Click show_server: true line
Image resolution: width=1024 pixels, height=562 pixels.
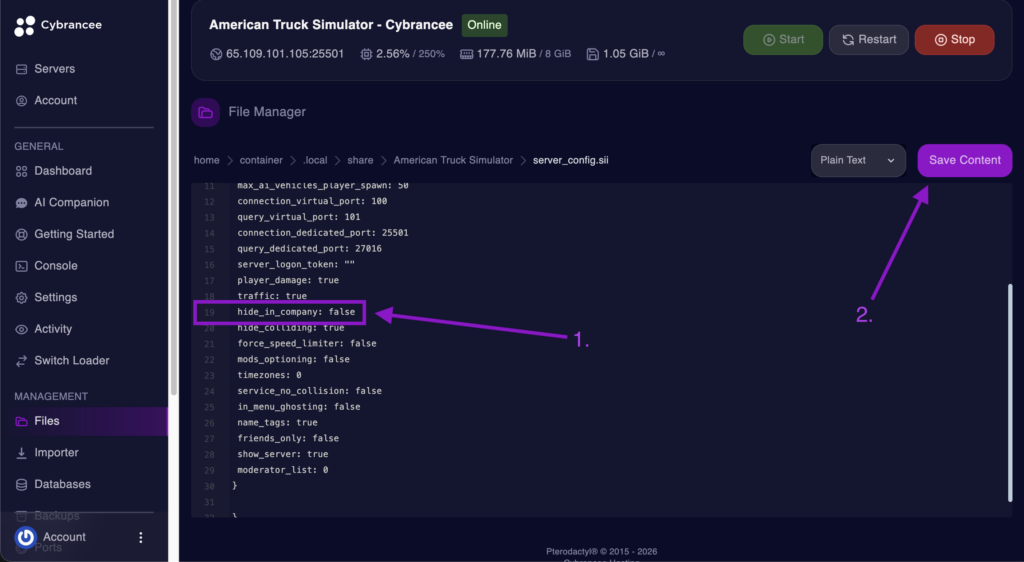[x=283, y=454]
